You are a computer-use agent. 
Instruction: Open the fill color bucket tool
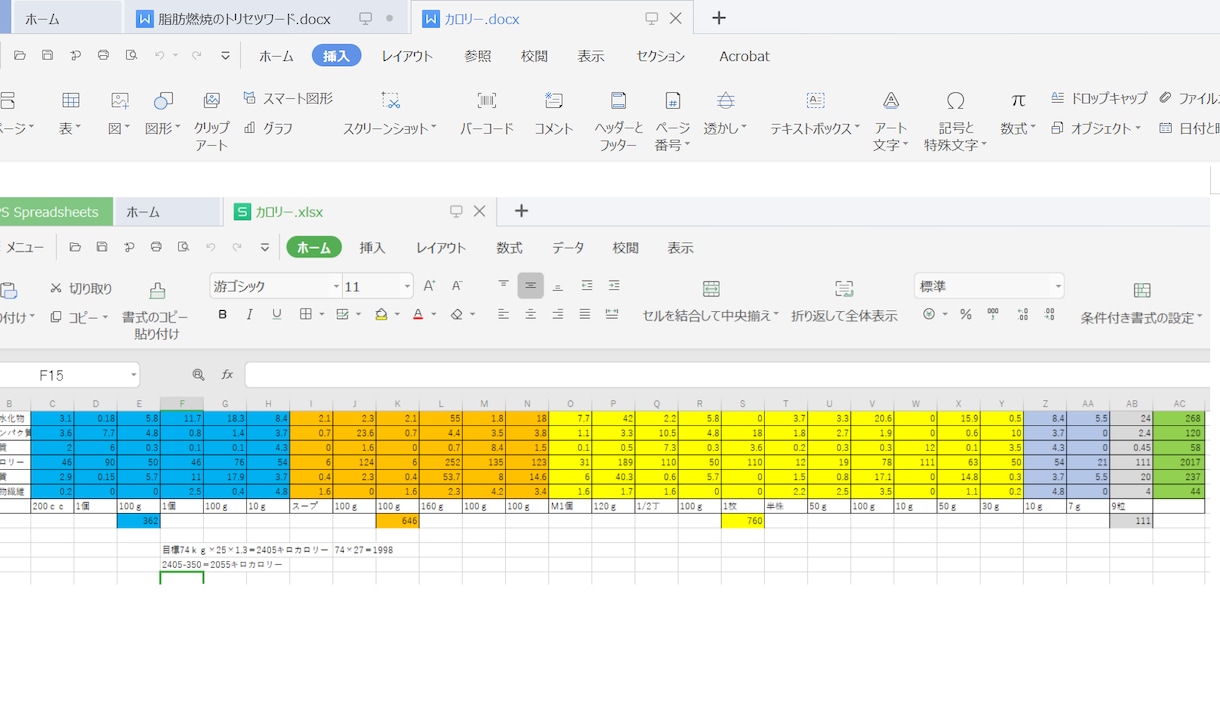pyautogui.click(x=381, y=314)
